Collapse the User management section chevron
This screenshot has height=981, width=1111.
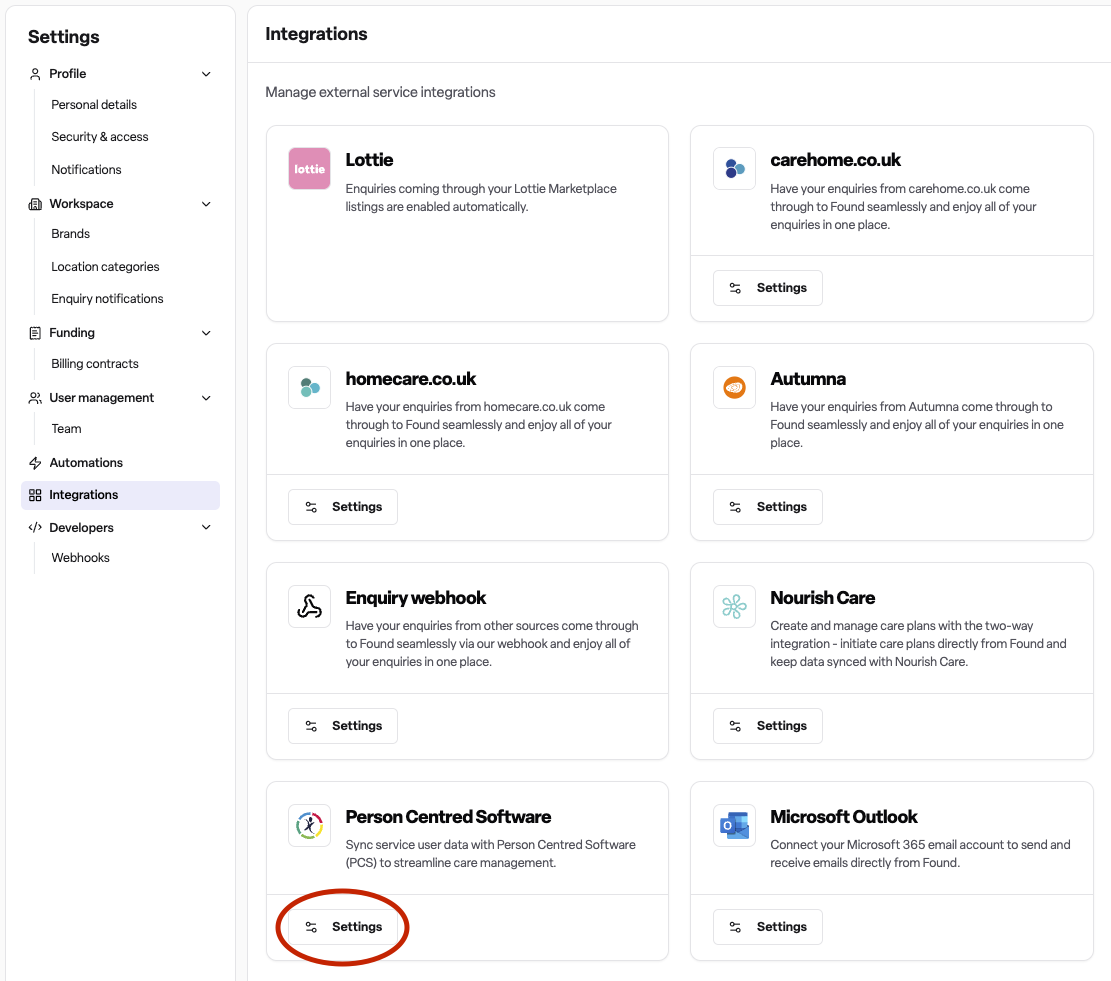click(206, 398)
